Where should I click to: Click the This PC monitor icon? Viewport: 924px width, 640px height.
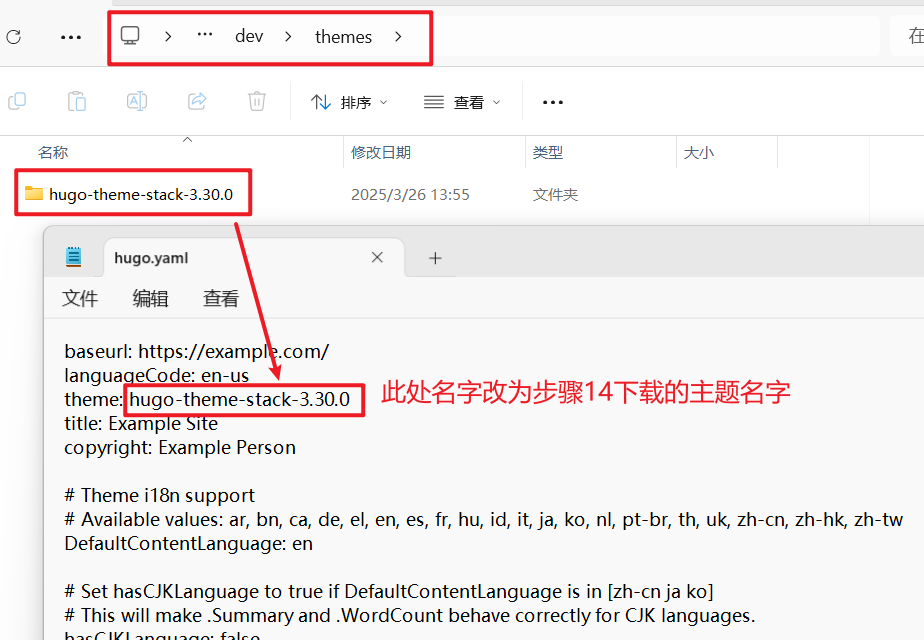[130, 36]
